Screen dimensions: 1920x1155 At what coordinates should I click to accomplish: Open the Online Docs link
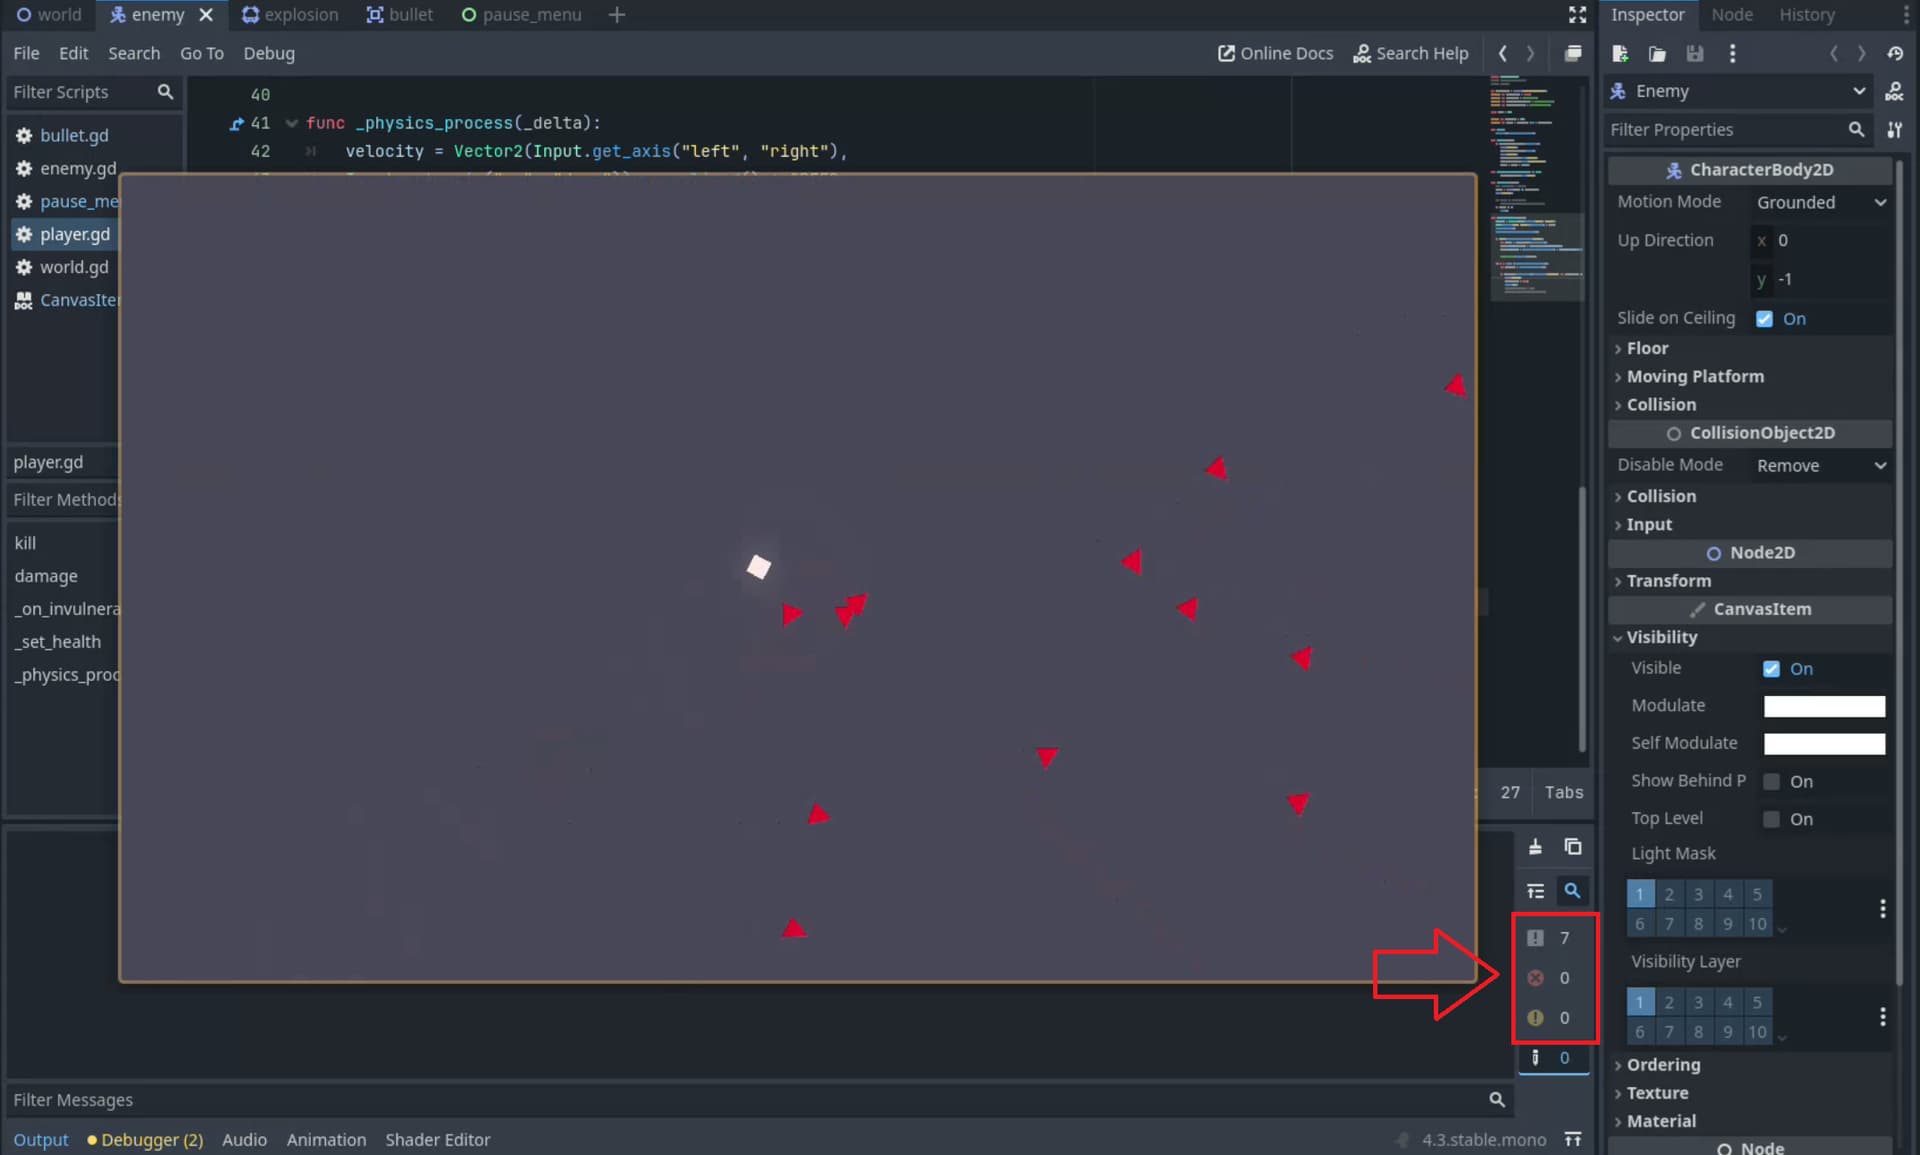(1275, 53)
